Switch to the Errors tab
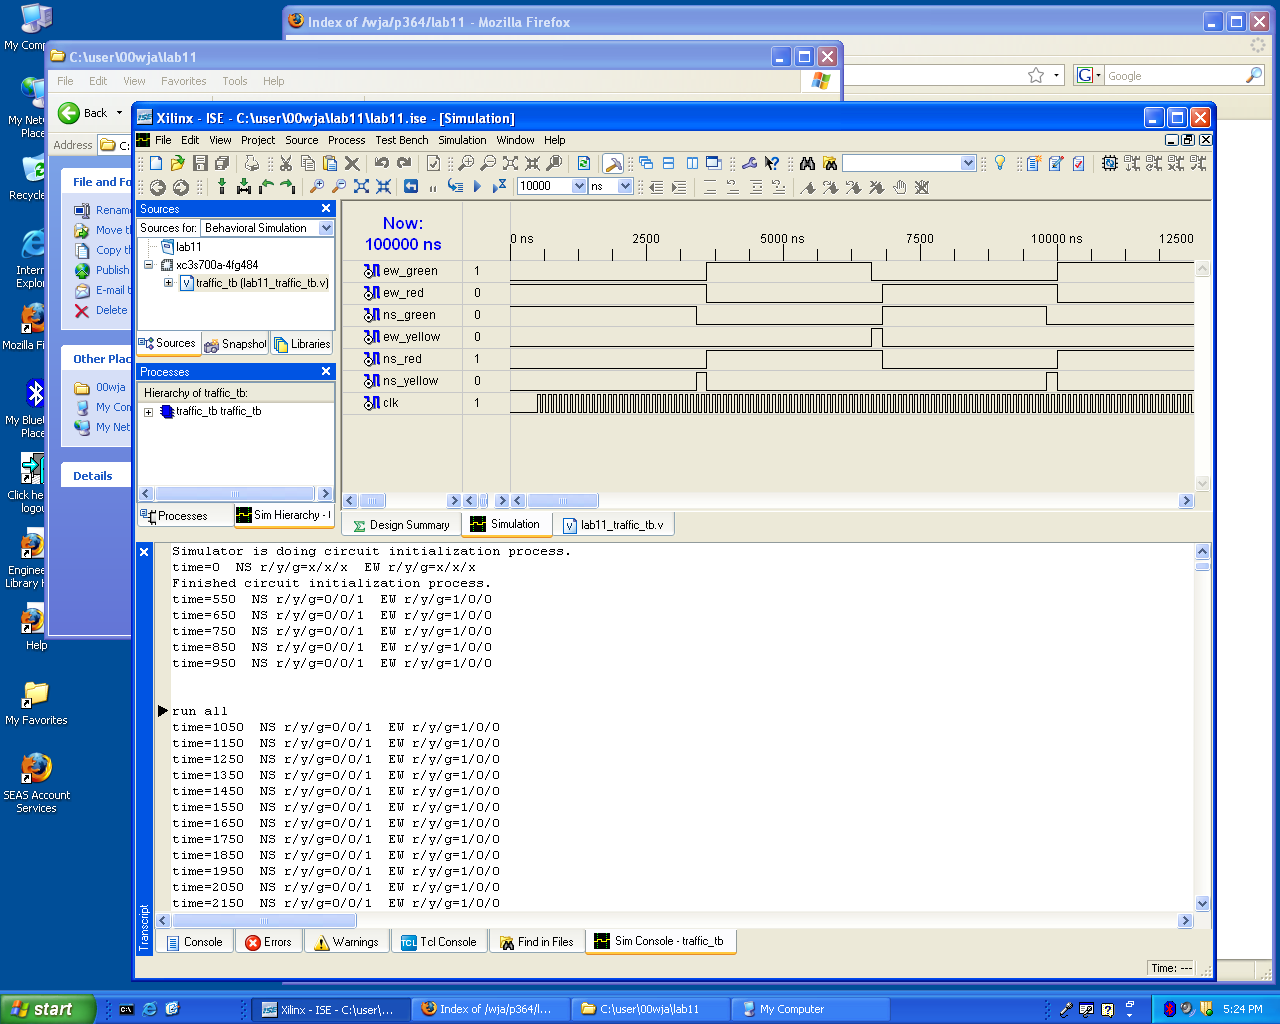Viewport: 1280px width, 1024px height. pos(268,942)
